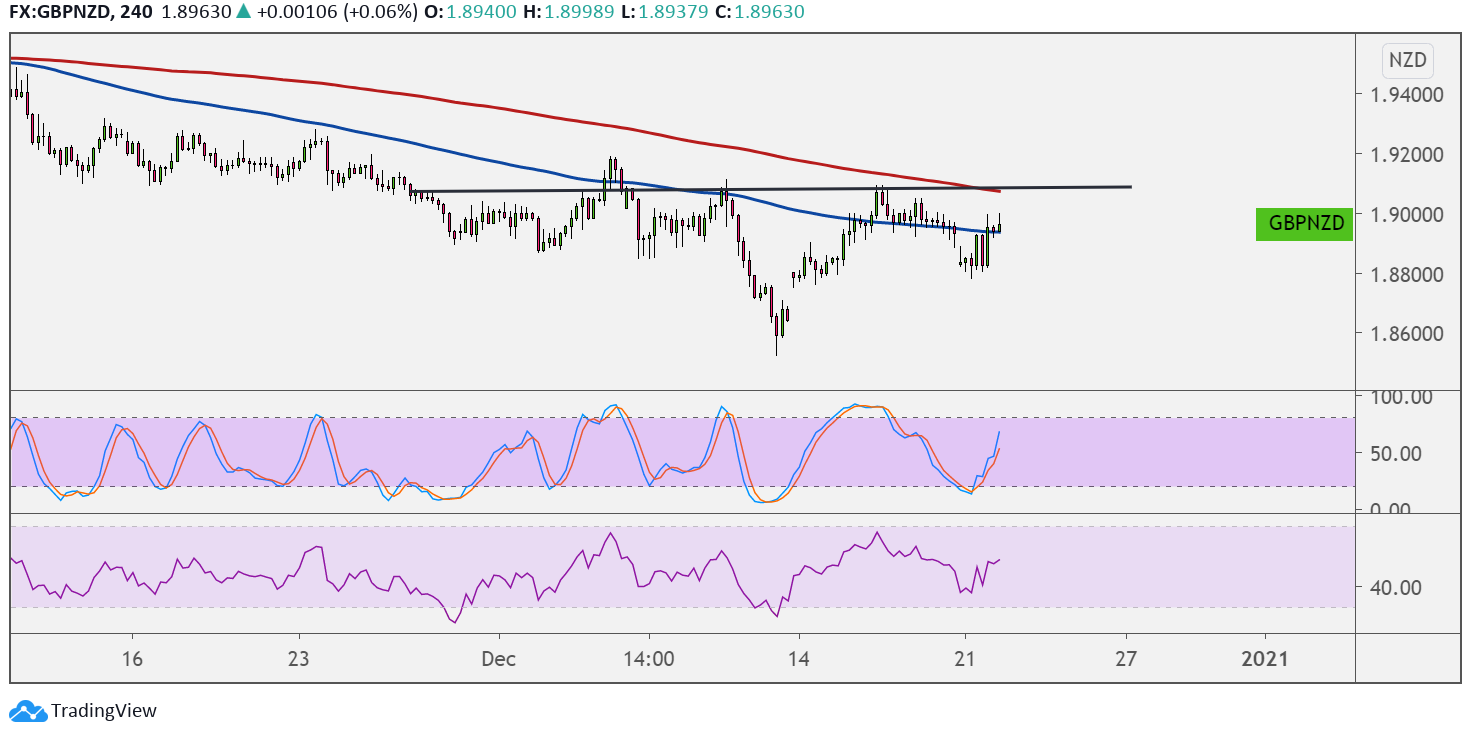
Task: Select the purple RSI indicator line
Action: tap(505, 577)
